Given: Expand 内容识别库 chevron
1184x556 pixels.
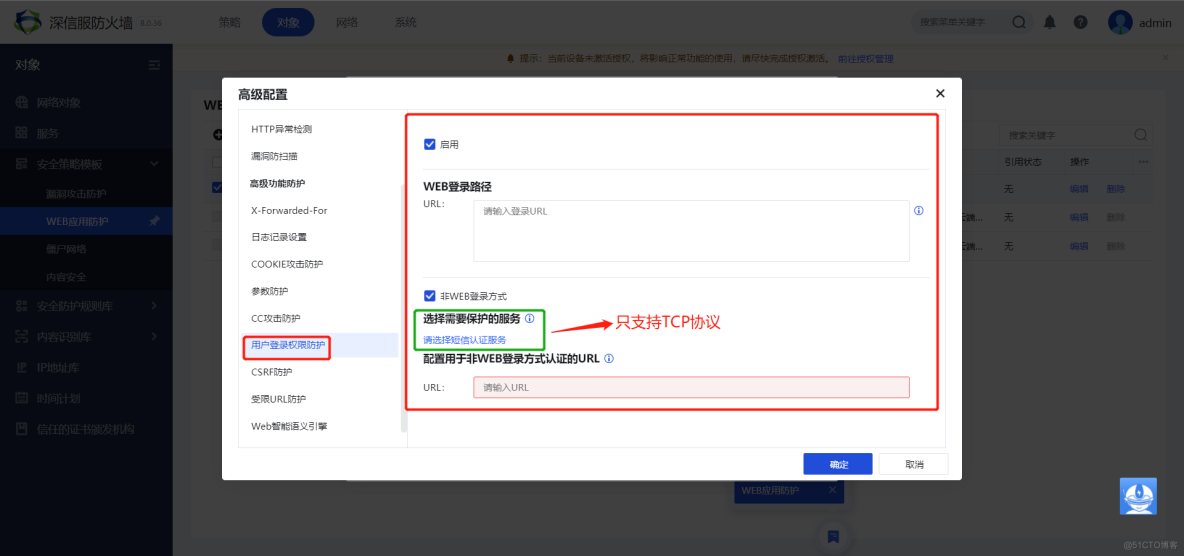Looking at the screenshot, I should [154, 336].
